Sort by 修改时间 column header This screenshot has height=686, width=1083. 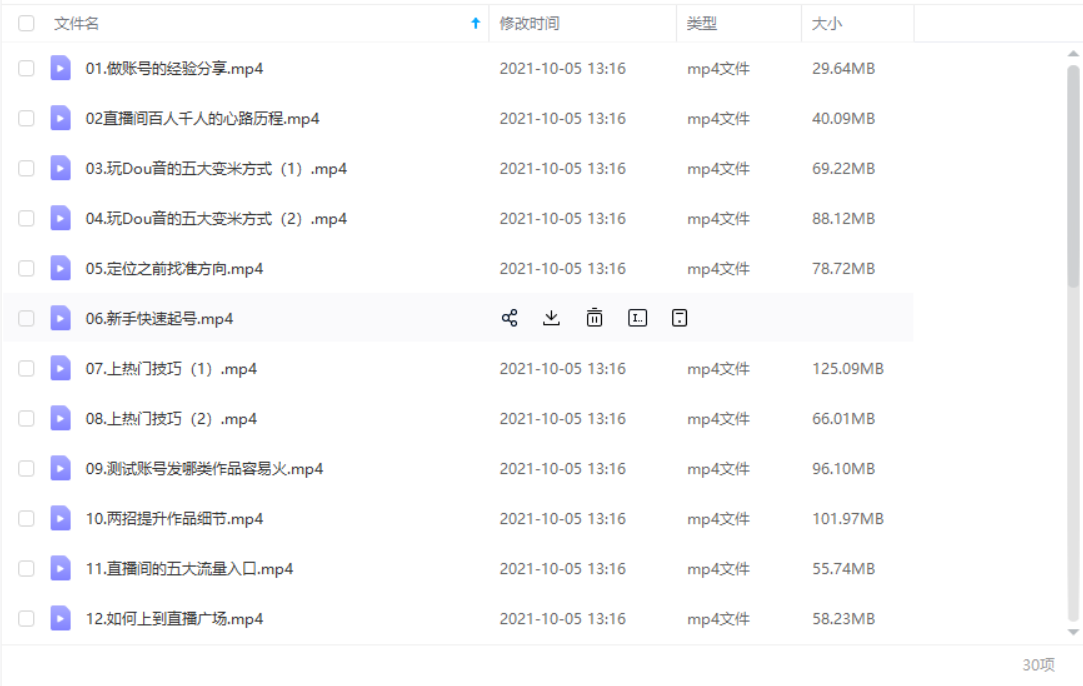[529, 23]
